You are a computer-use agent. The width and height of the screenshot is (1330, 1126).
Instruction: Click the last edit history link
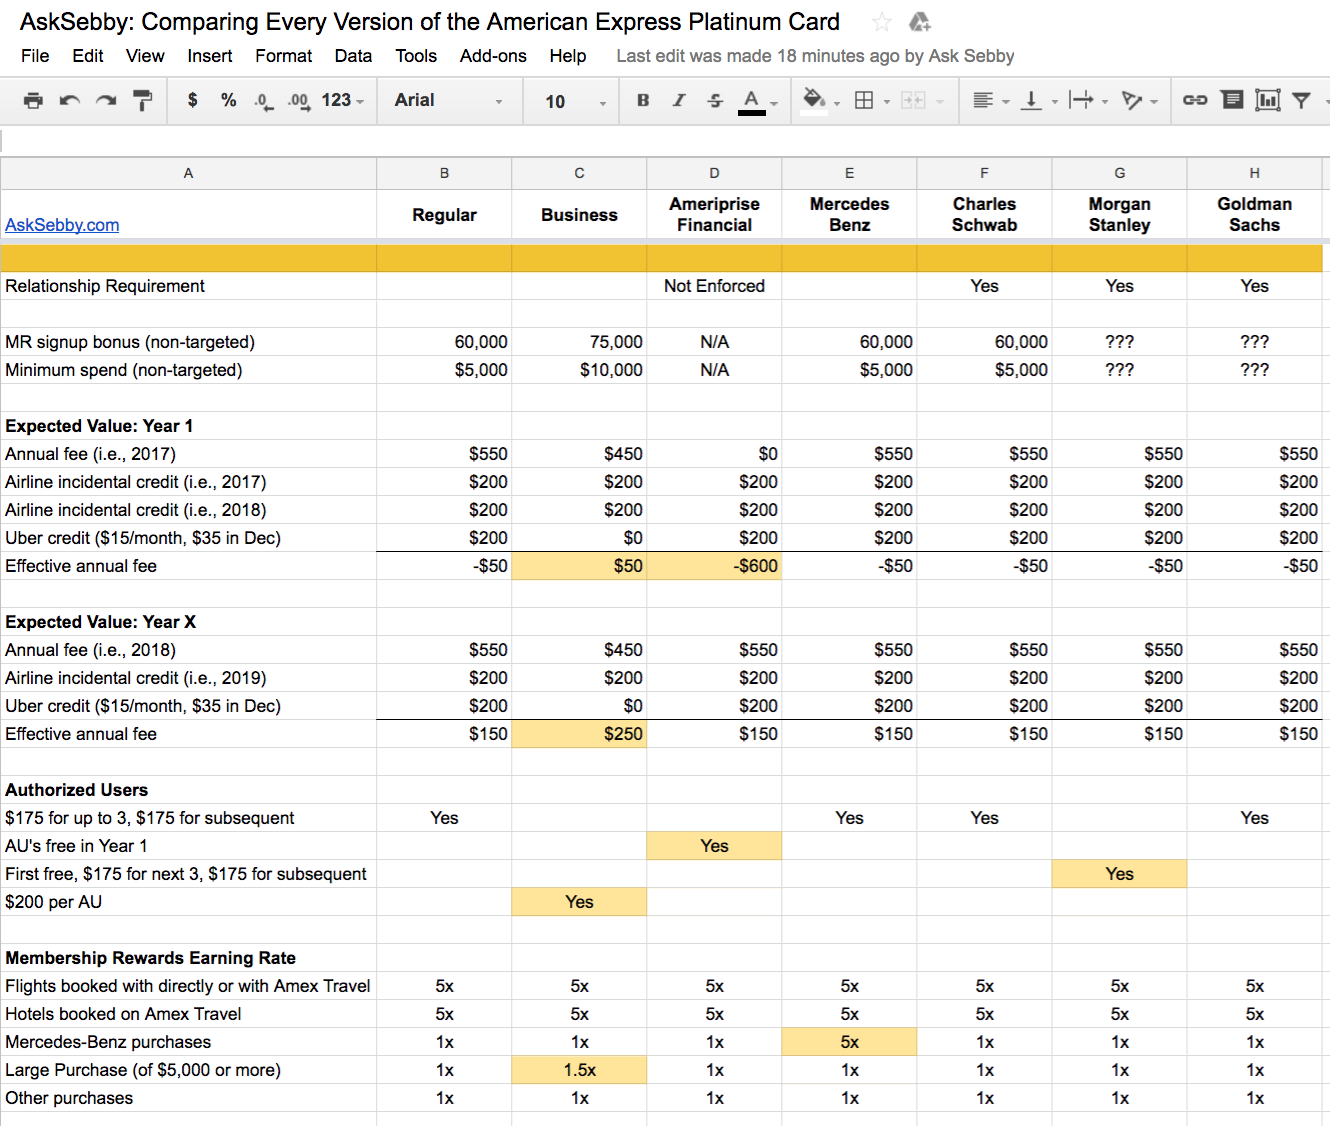815,56
